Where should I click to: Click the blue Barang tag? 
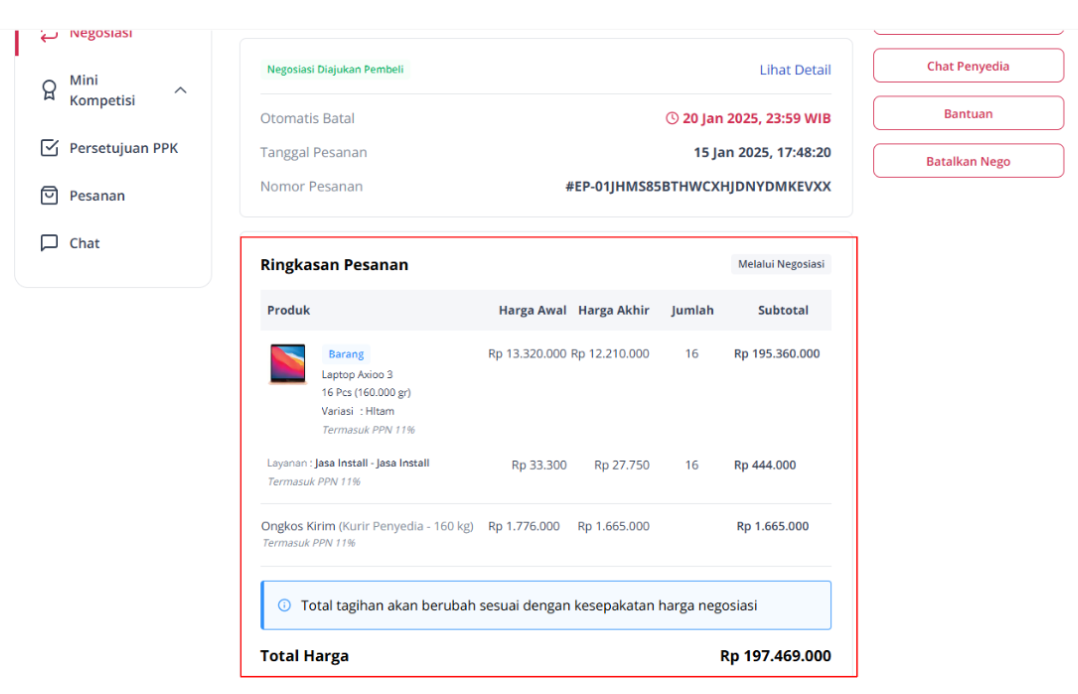click(x=346, y=354)
